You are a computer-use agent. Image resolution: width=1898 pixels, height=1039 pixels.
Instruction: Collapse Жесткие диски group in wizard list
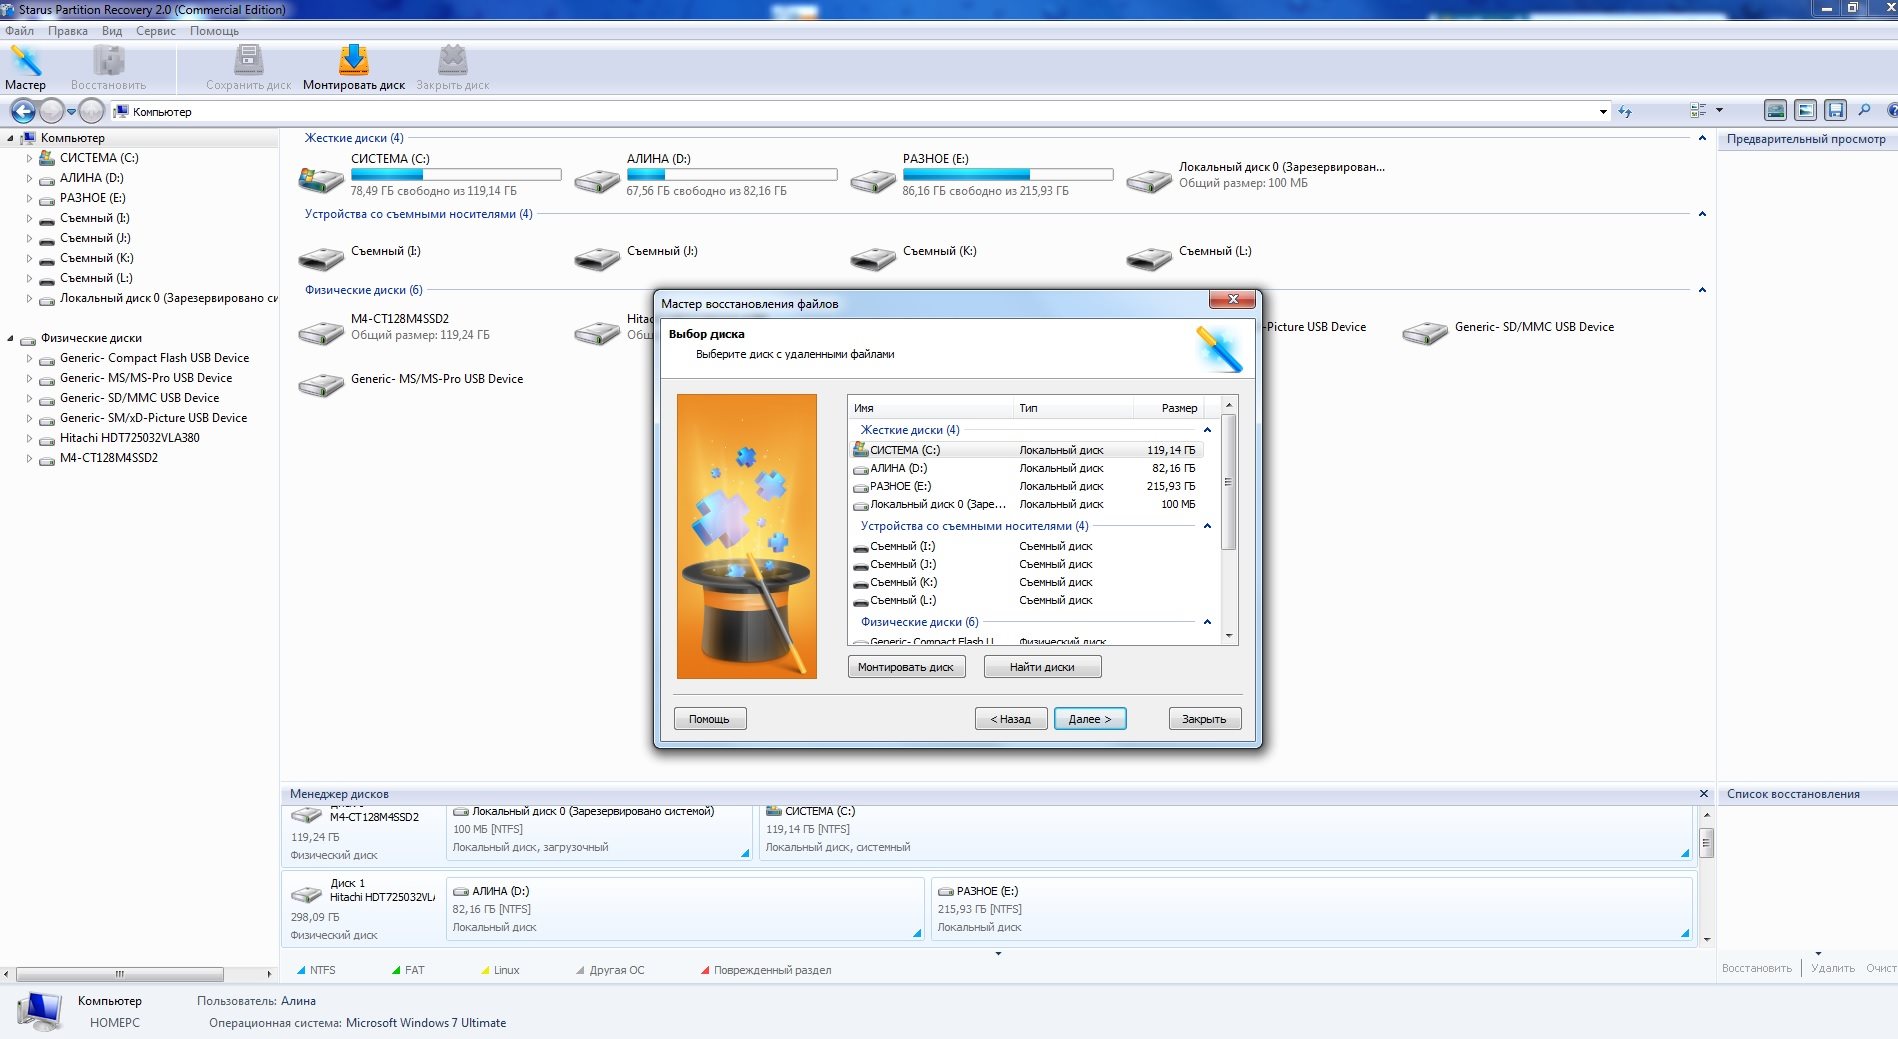coord(1207,430)
